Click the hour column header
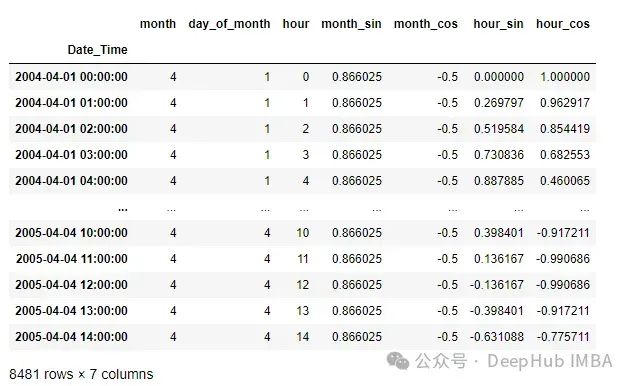The width and height of the screenshot is (632, 386). (x=295, y=24)
